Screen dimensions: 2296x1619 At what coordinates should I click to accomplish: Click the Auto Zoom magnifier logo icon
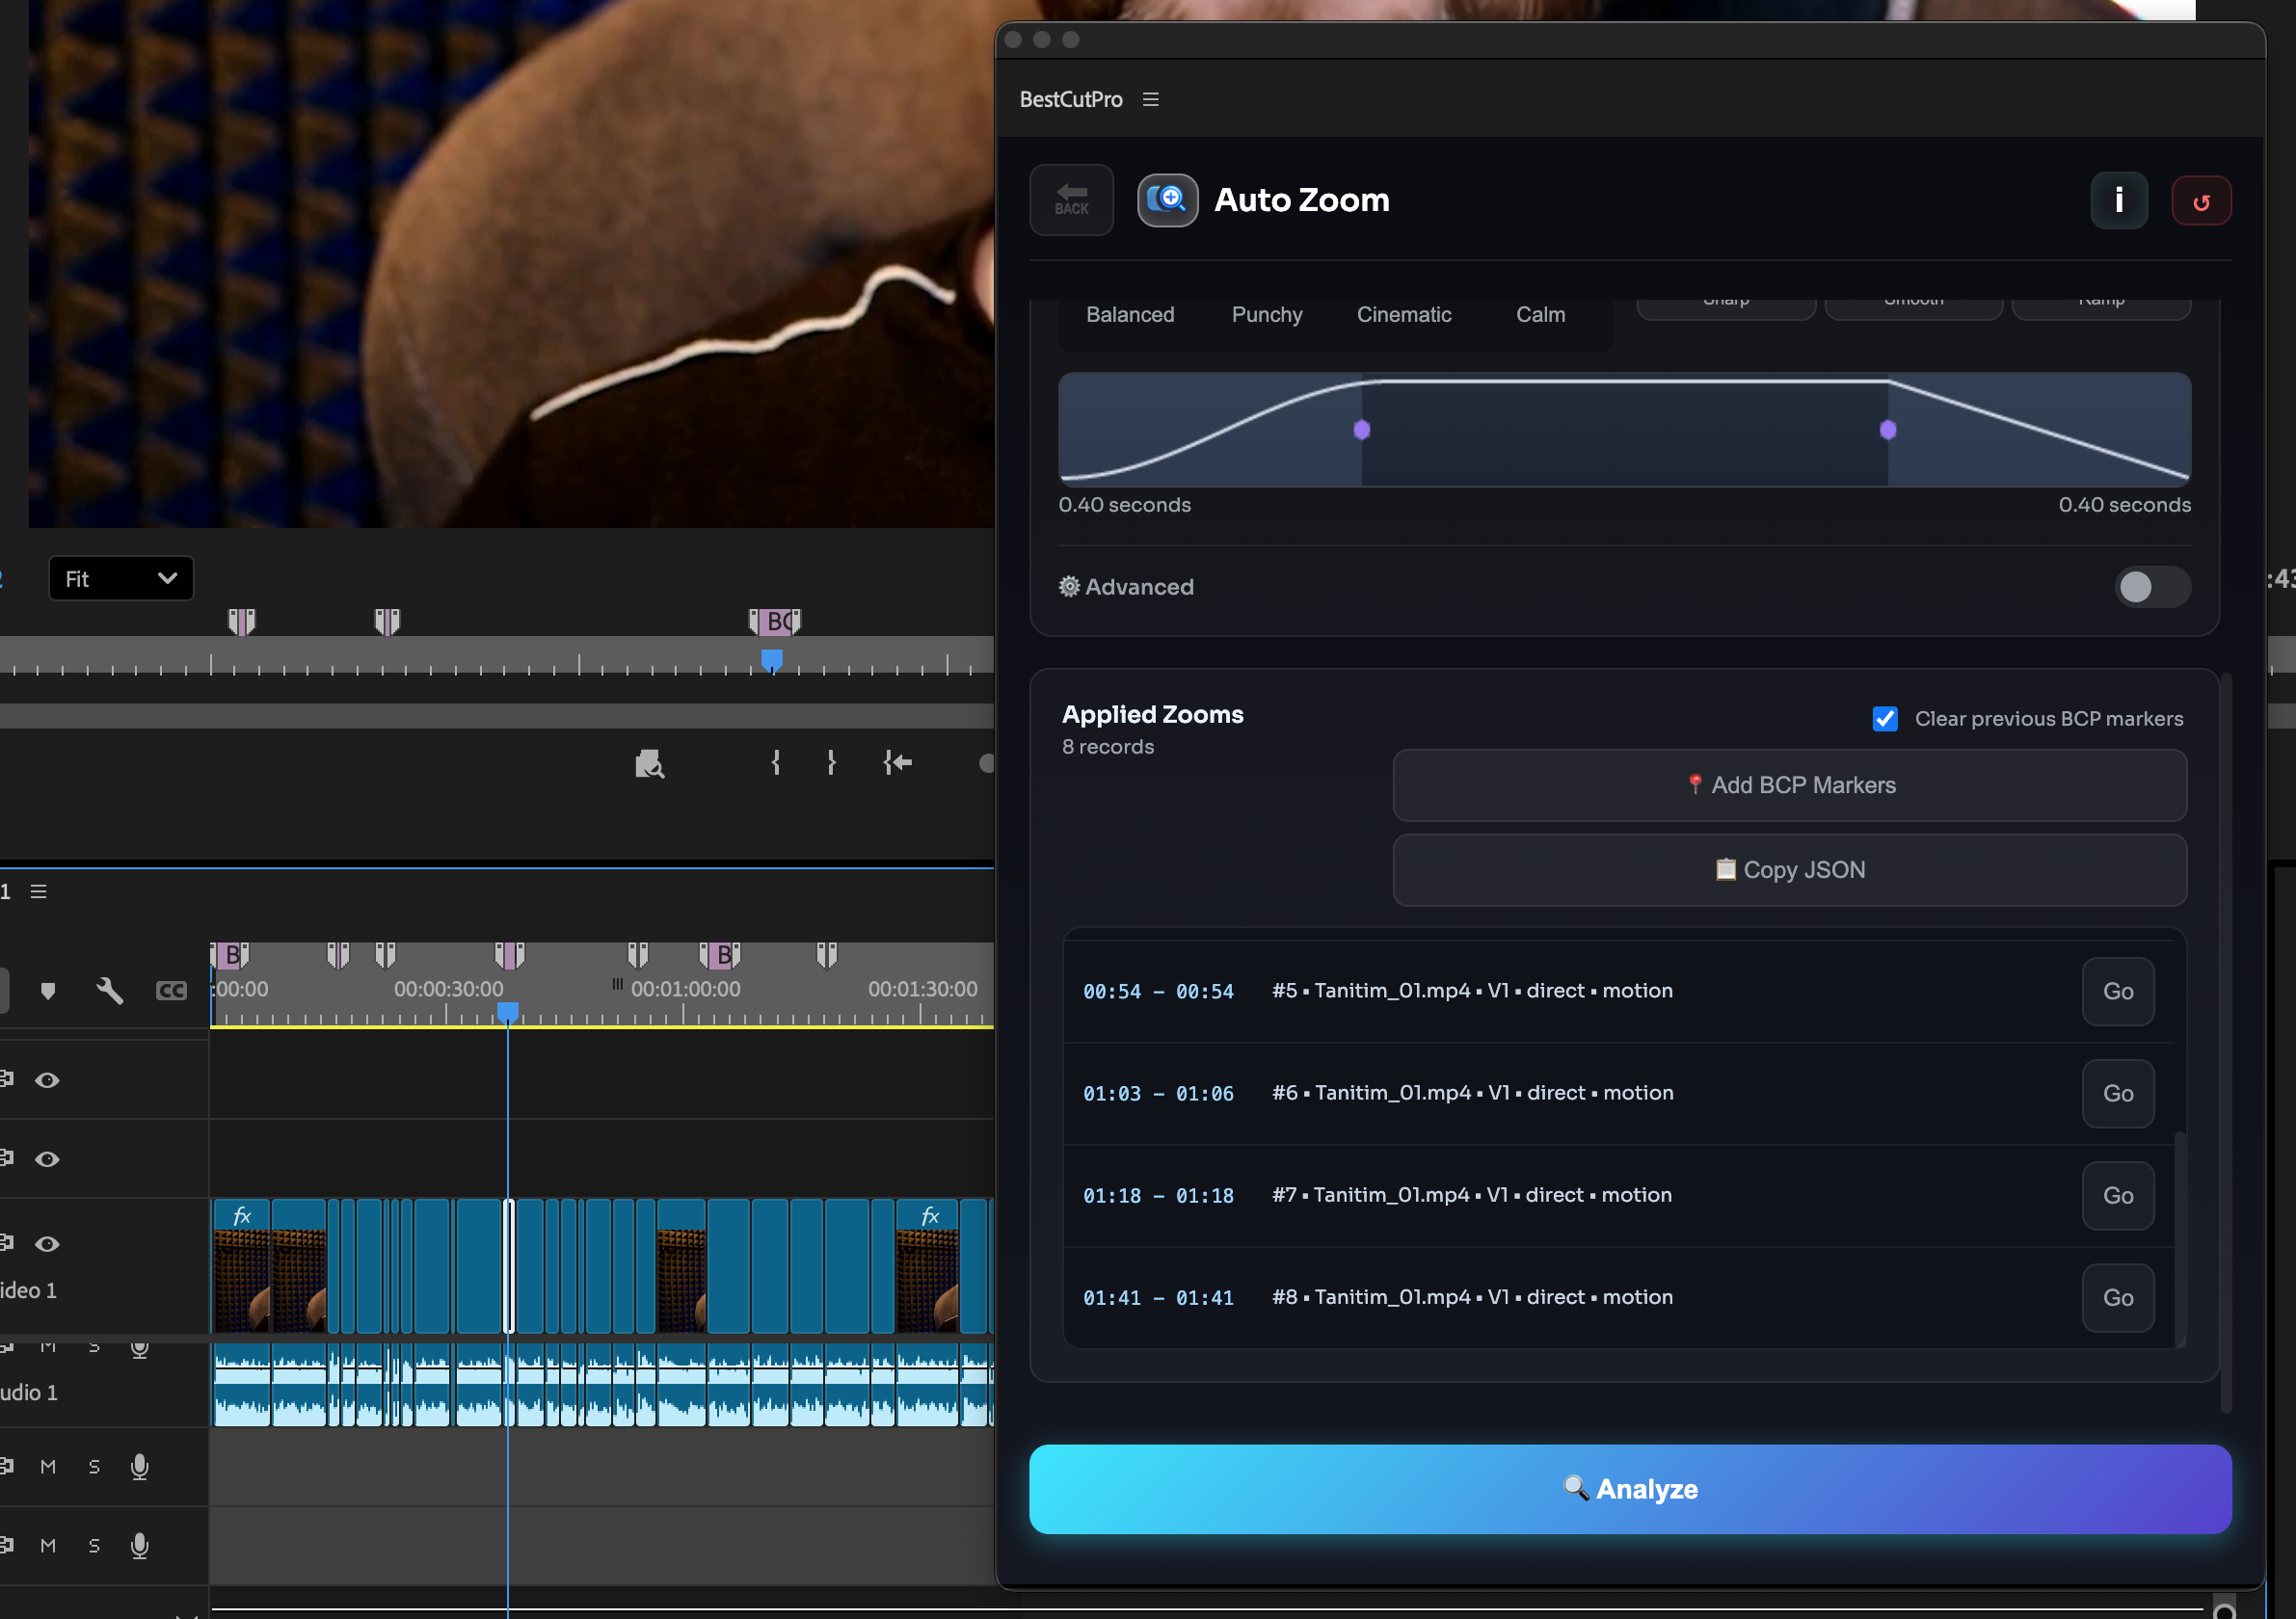tap(1167, 200)
